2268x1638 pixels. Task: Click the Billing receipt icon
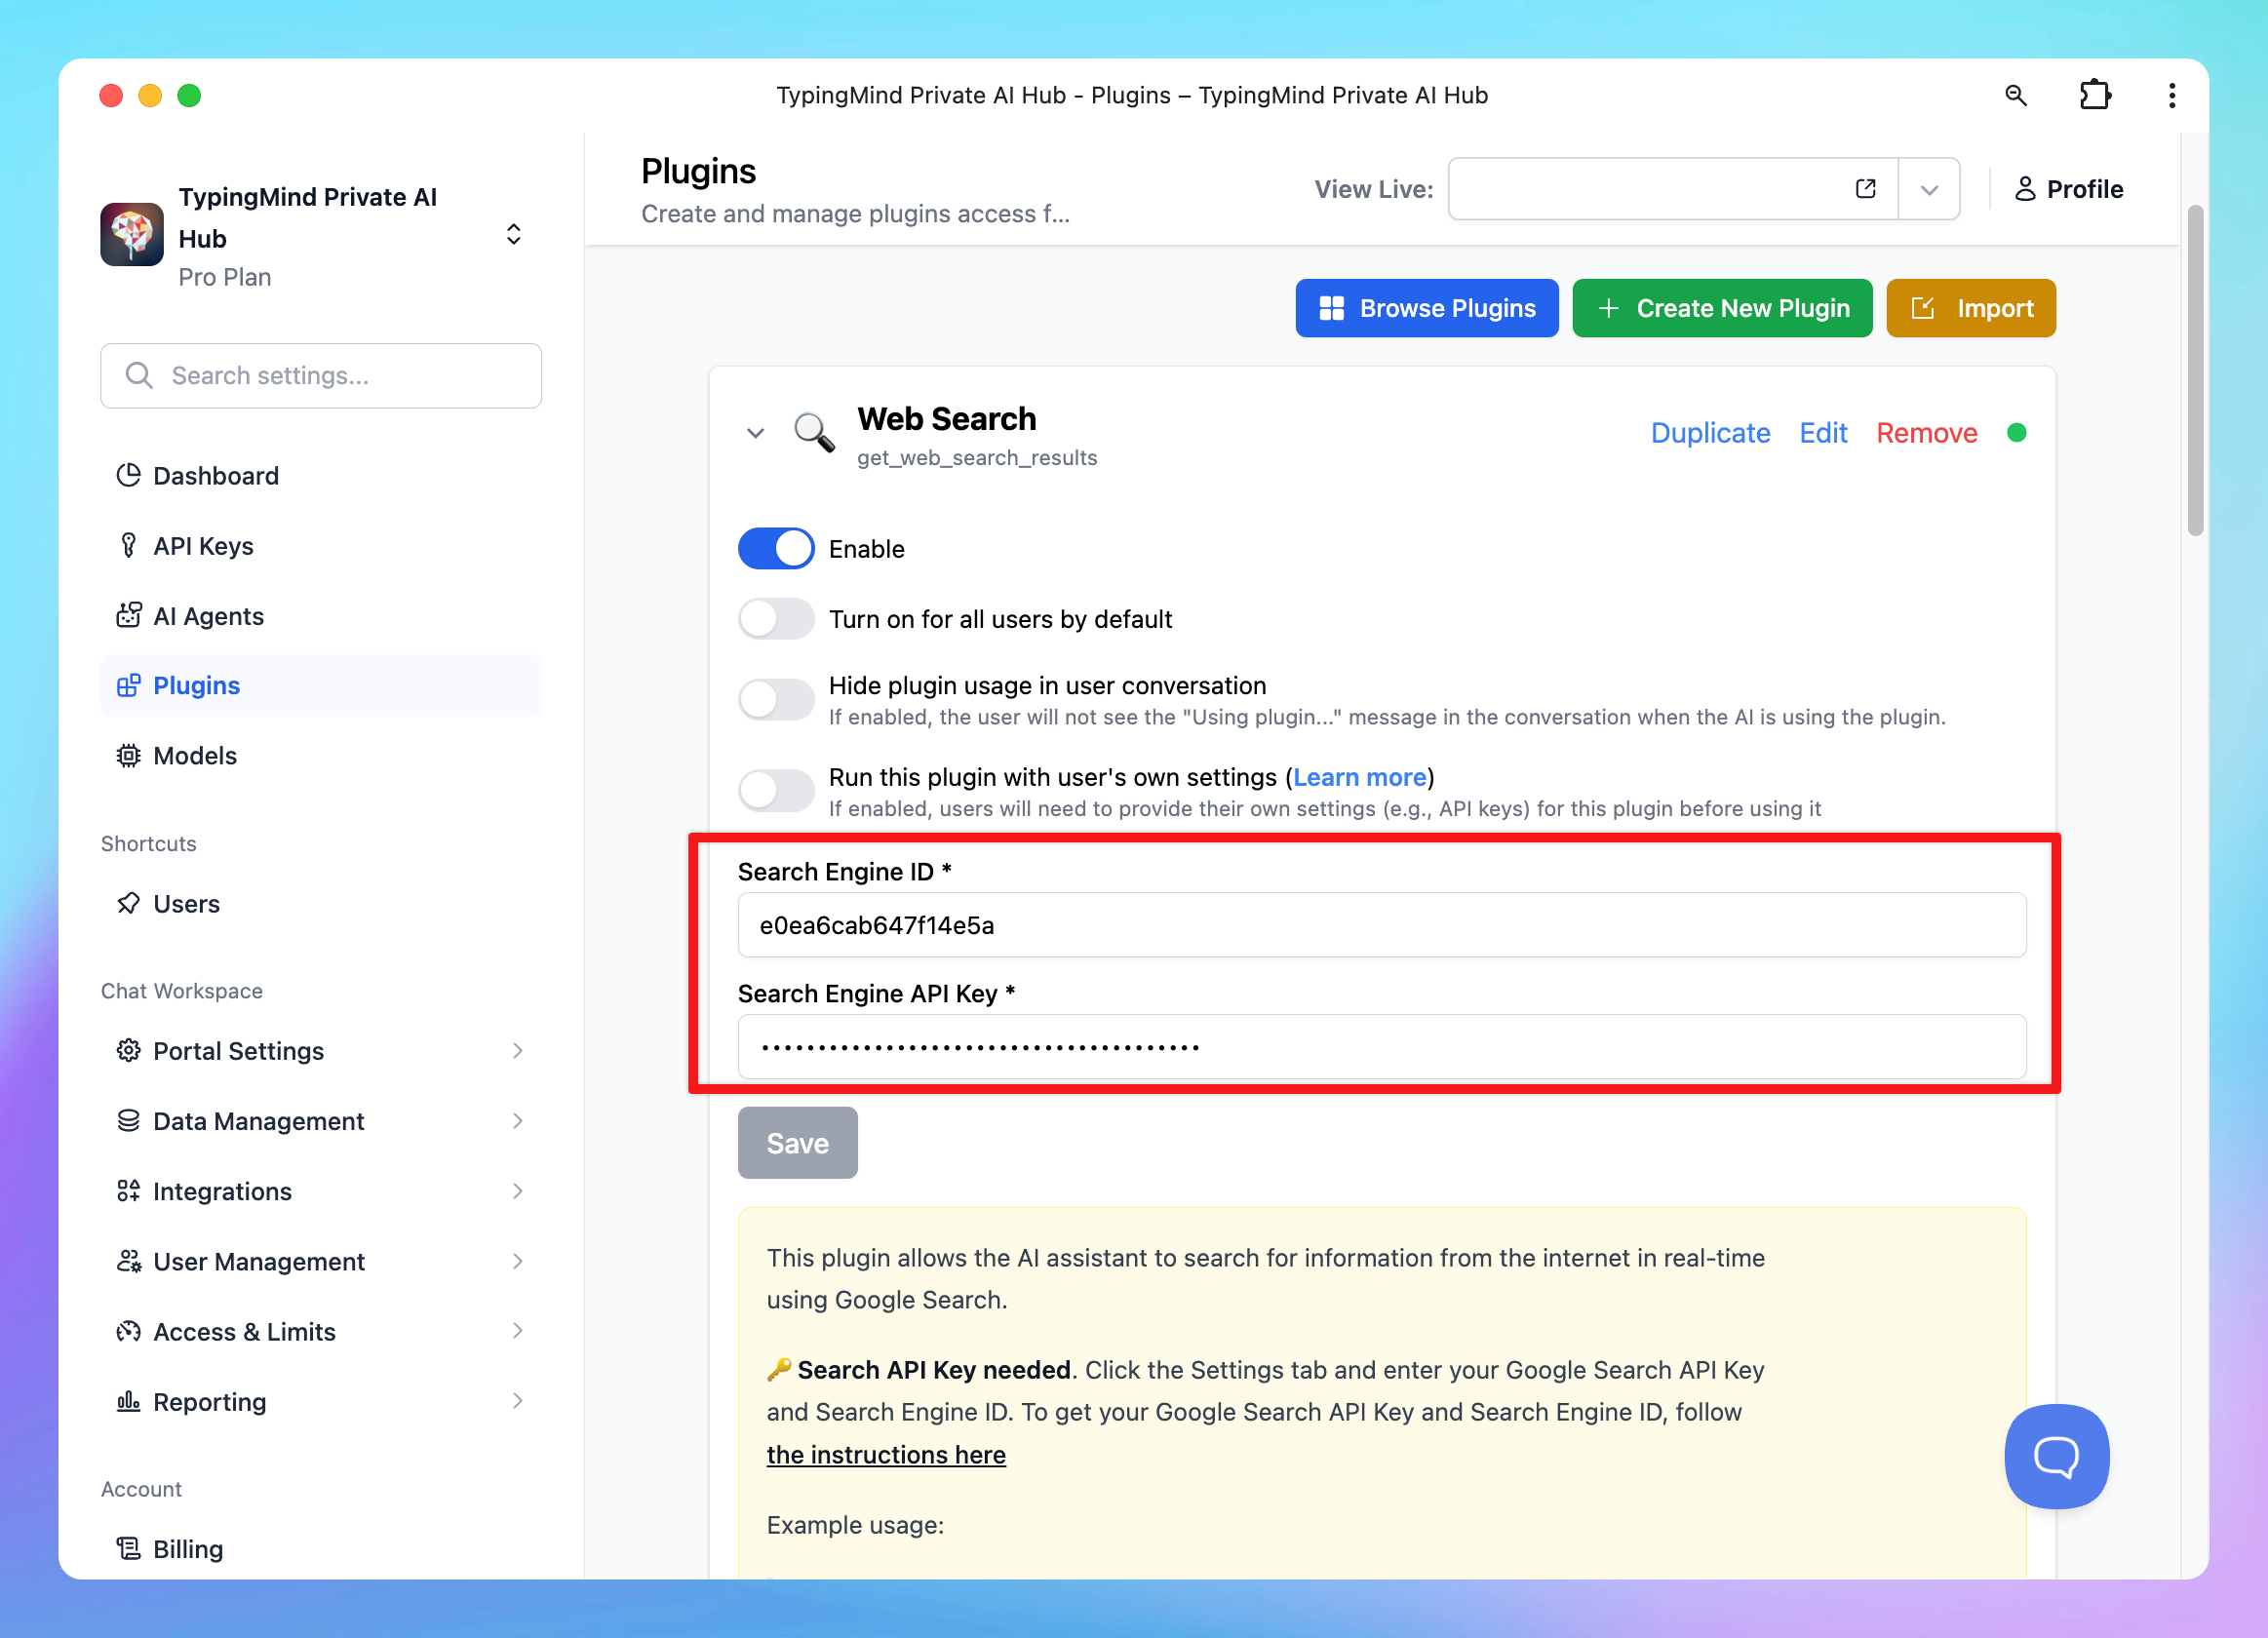point(128,1549)
